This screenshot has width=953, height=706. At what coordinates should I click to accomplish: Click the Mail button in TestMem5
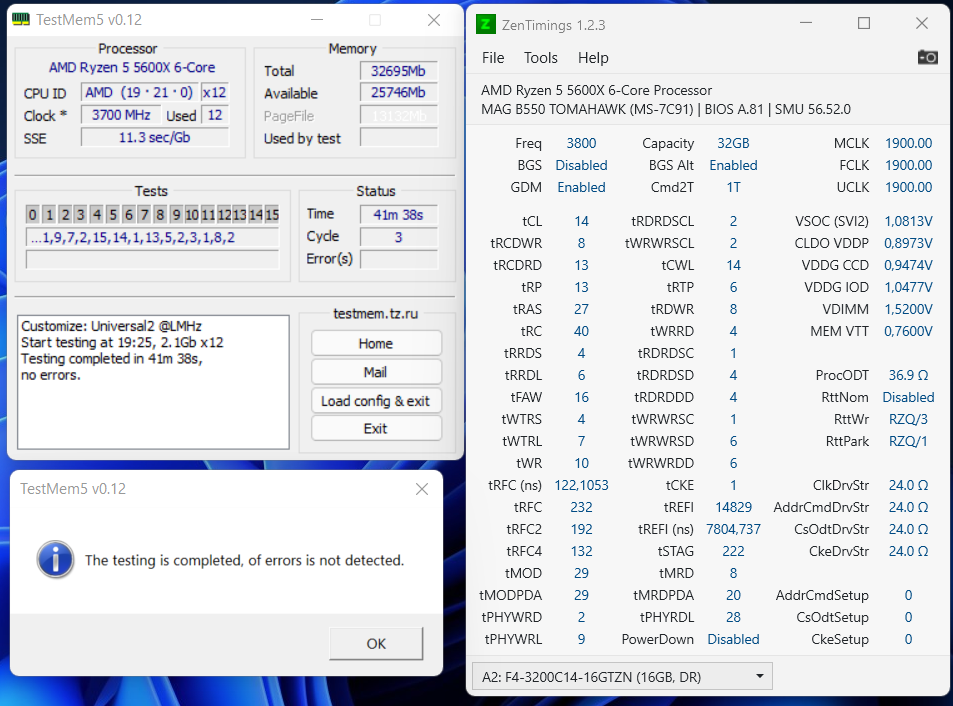click(x=376, y=372)
